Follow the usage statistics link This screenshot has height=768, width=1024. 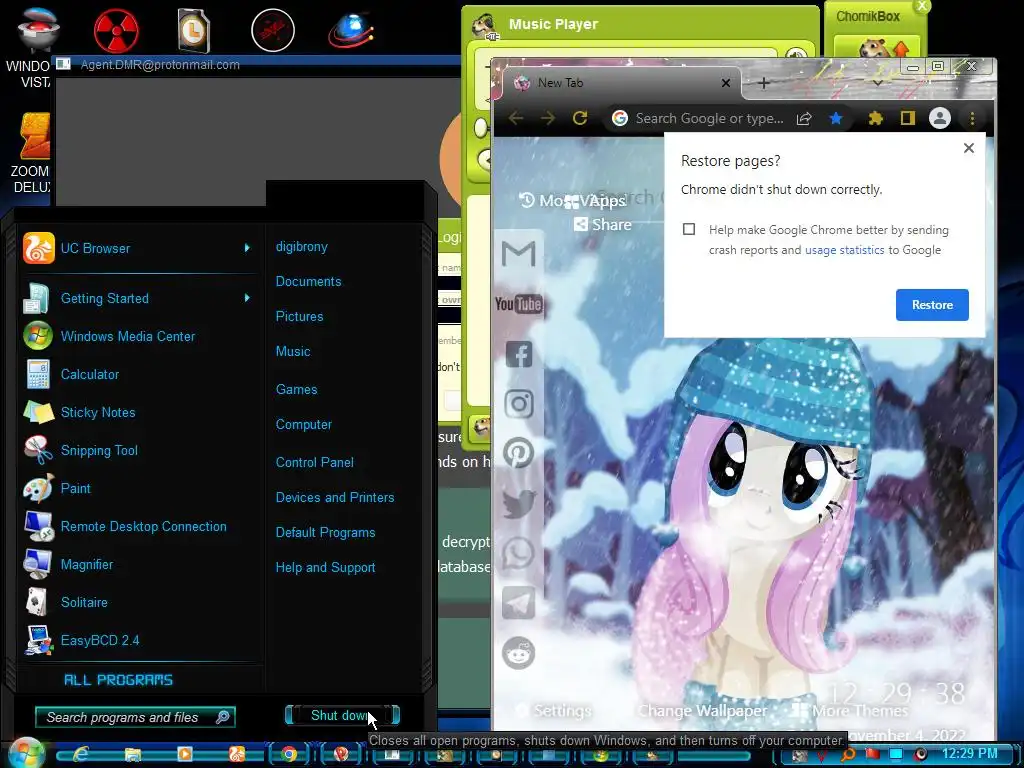[844, 250]
